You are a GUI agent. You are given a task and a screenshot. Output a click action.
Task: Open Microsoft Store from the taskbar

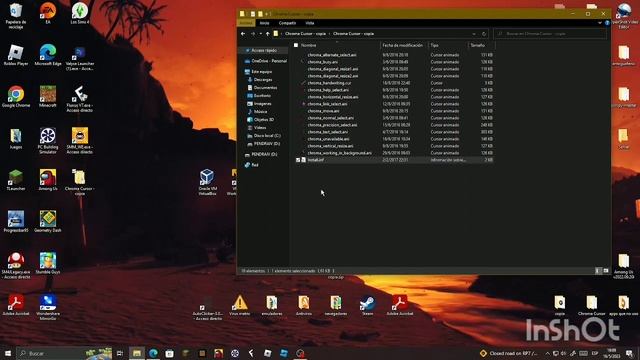point(169,353)
